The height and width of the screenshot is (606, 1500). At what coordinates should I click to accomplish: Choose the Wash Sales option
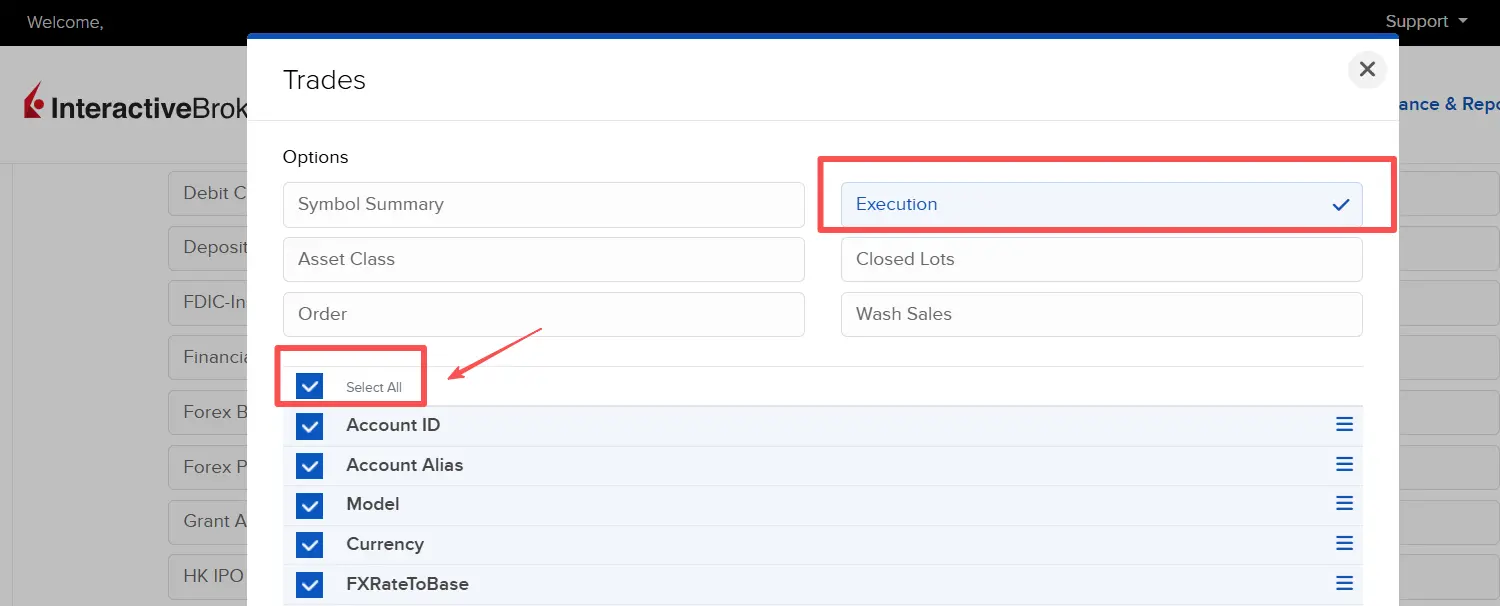(1101, 315)
